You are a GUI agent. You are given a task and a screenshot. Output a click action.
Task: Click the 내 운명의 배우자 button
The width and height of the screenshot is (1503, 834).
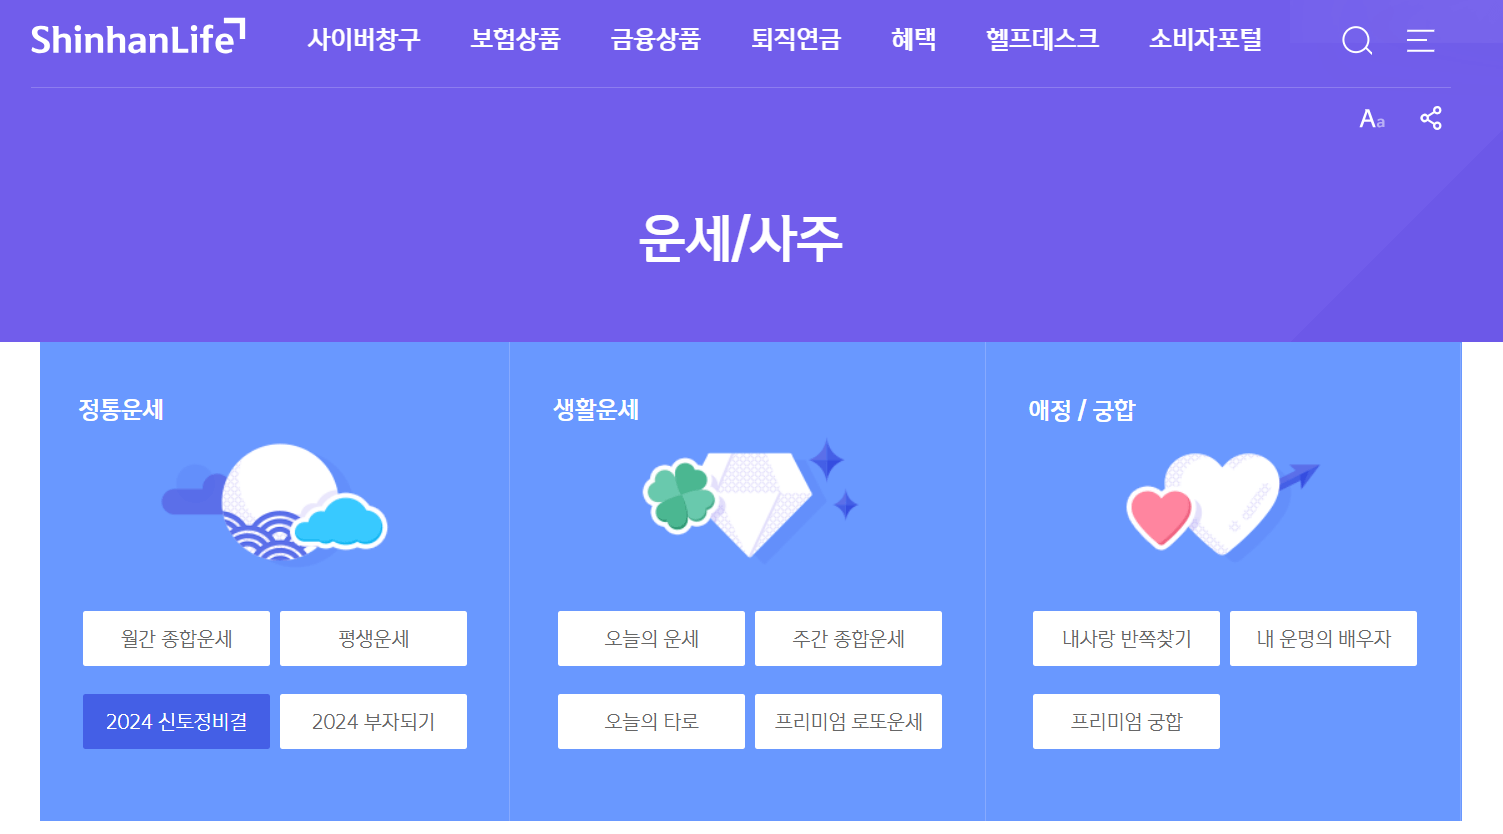(x=1323, y=638)
